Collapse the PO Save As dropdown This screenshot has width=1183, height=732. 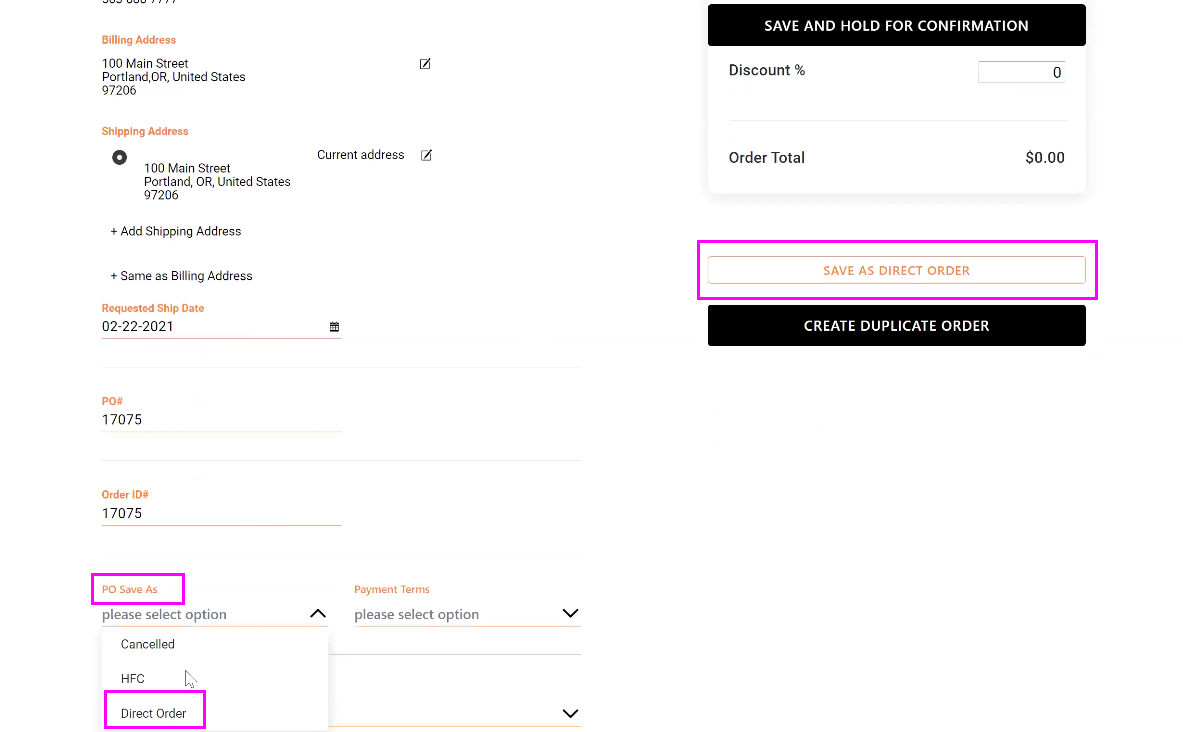point(317,613)
